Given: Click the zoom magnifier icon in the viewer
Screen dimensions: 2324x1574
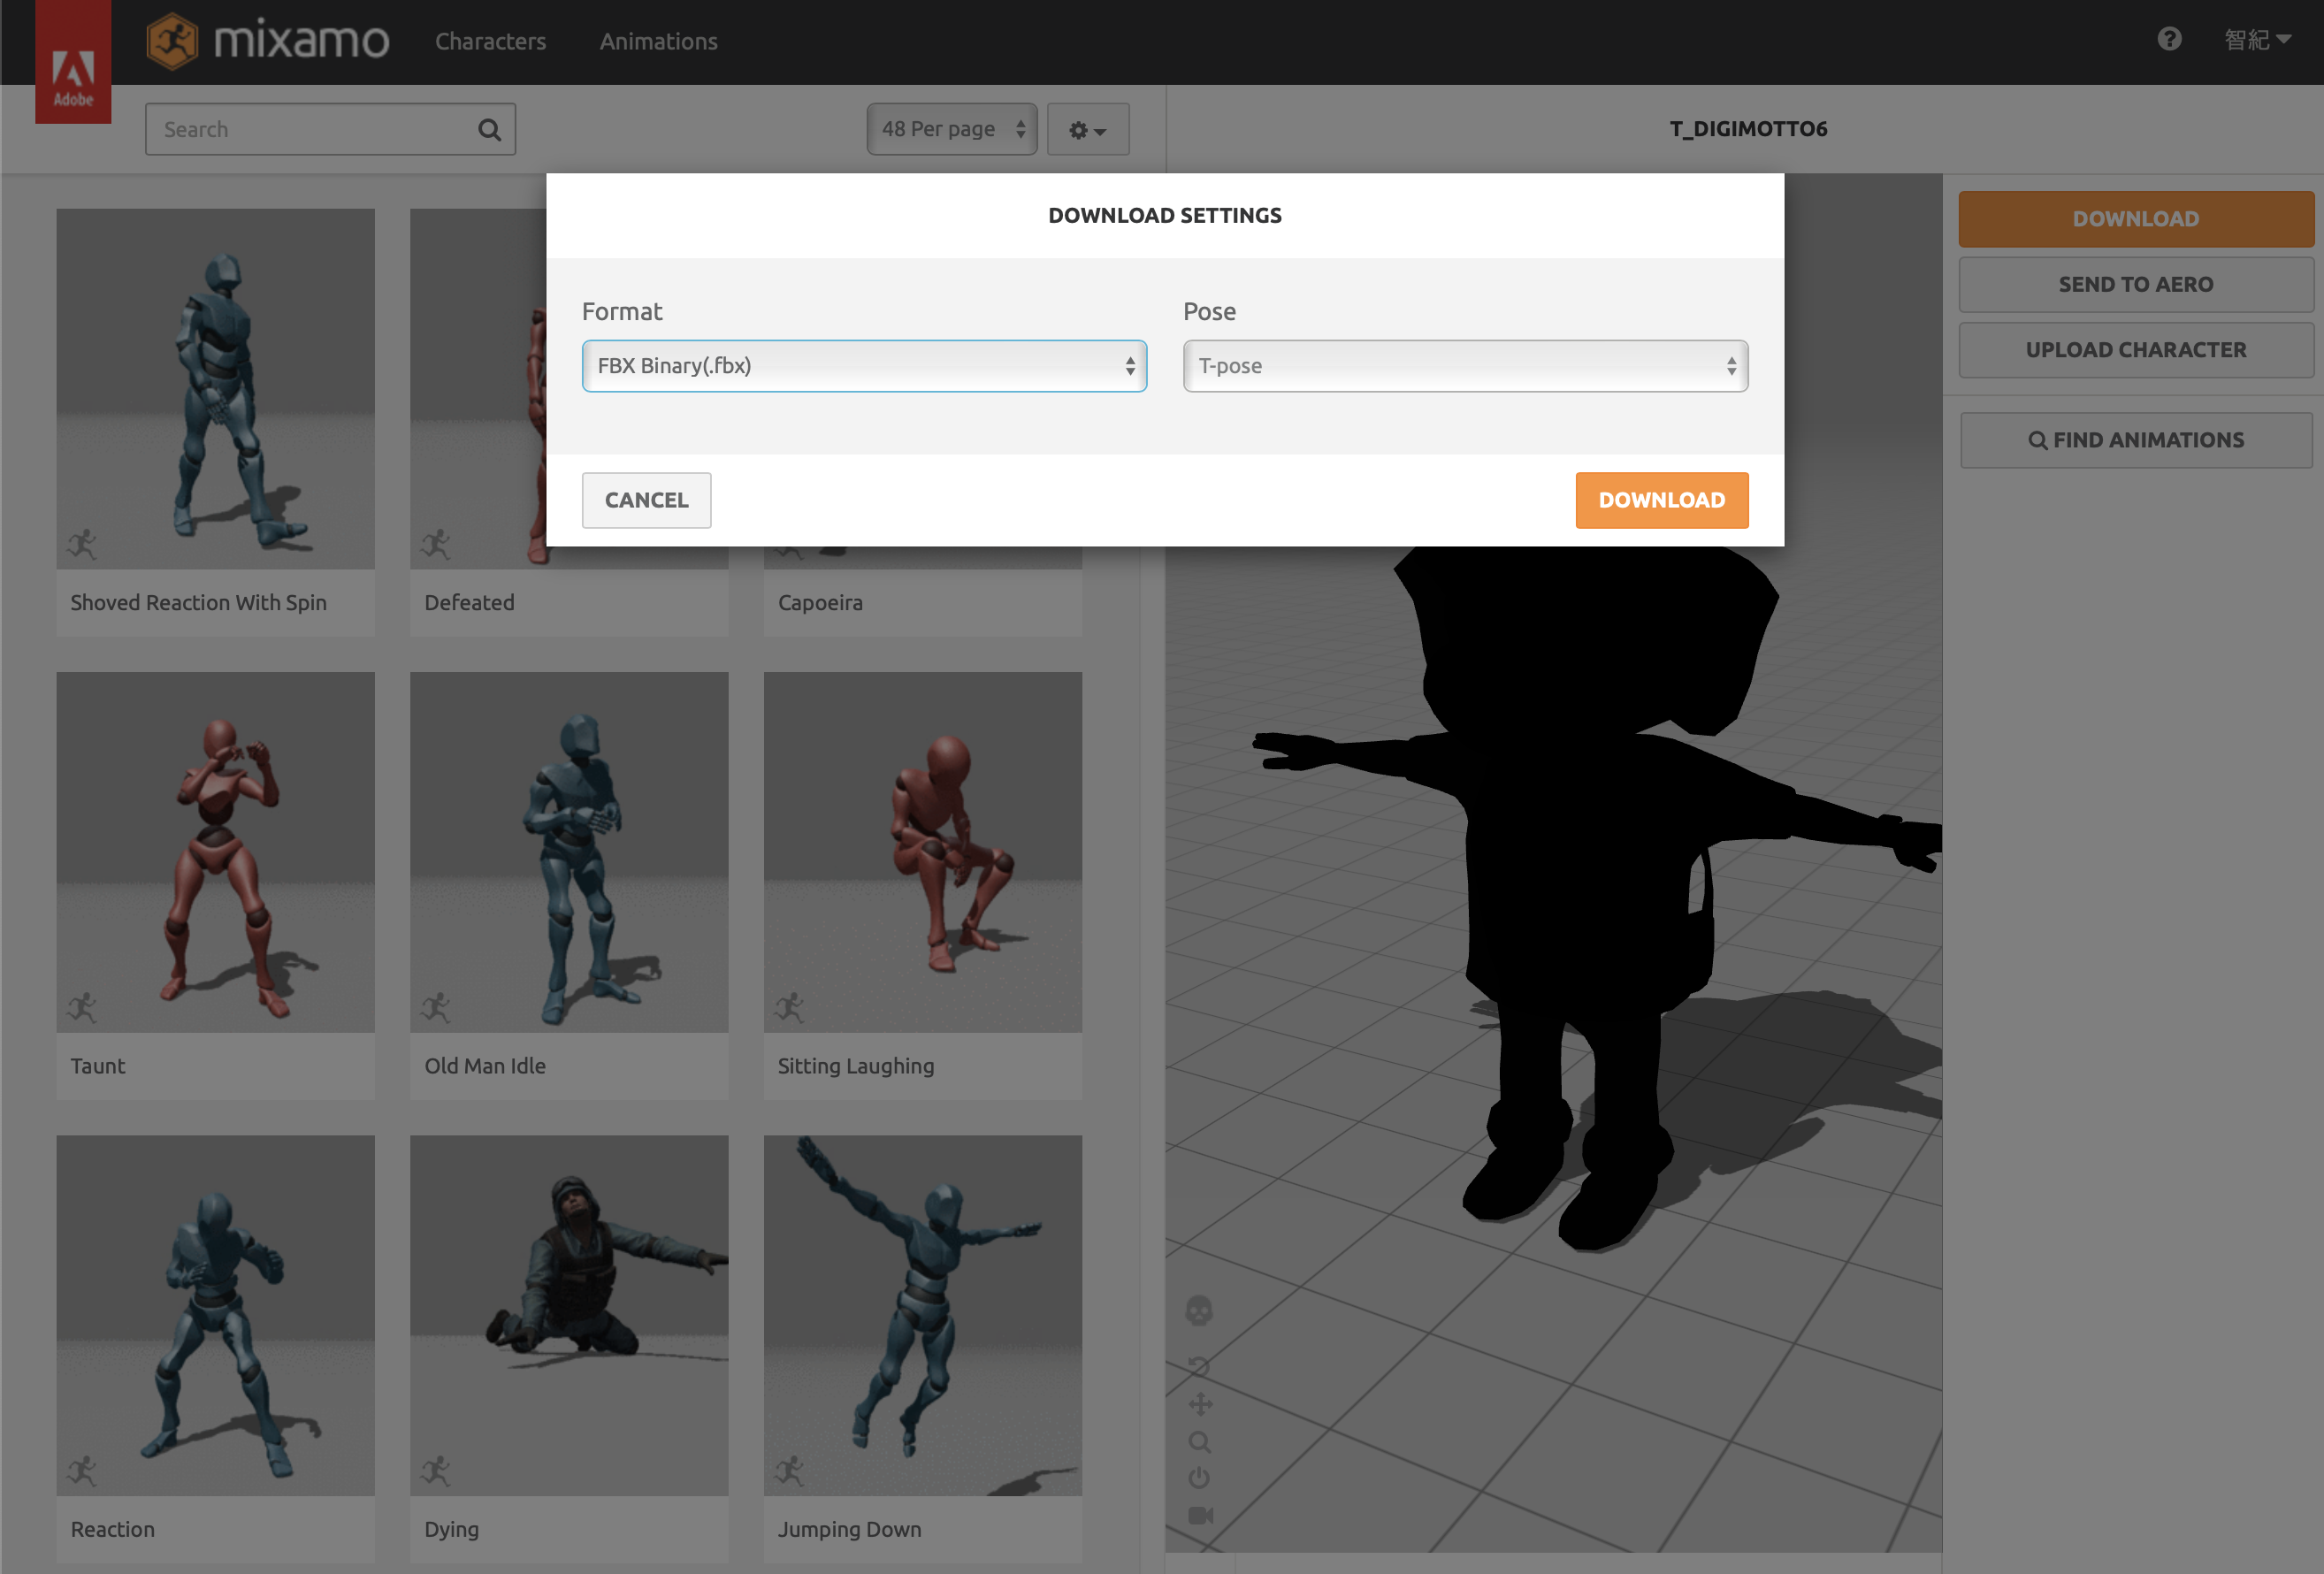Looking at the screenshot, I should click(1200, 1442).
